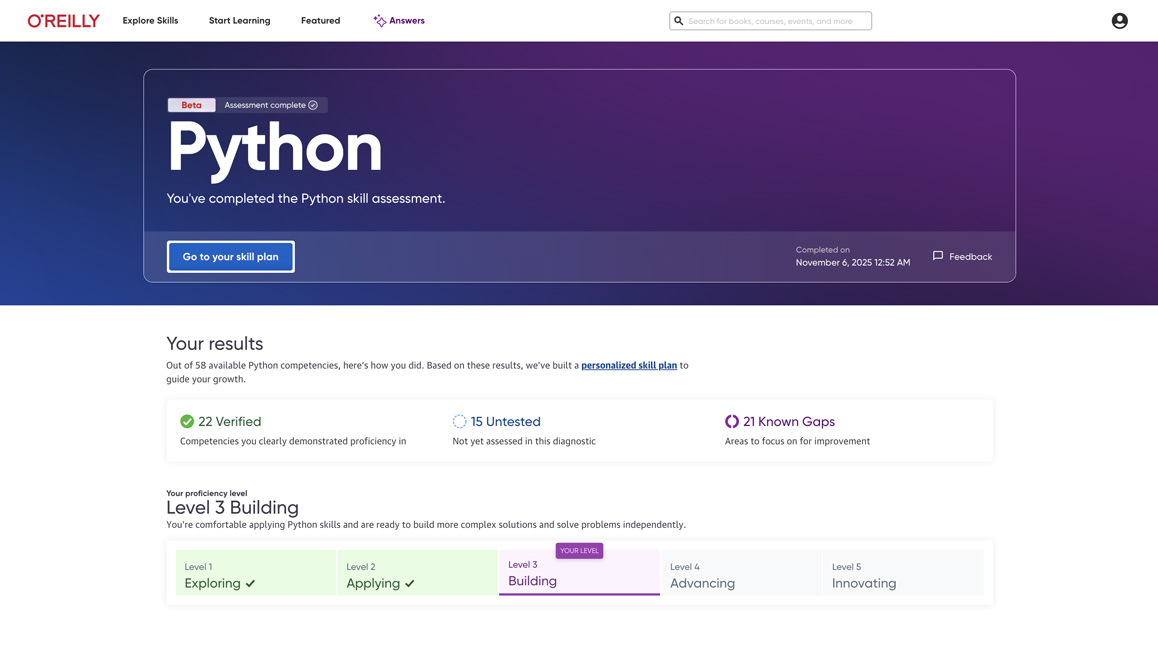Screen dimensions: 1158x654
Task: Click the dashed Untested circle icon
Action: pos(459,422)
